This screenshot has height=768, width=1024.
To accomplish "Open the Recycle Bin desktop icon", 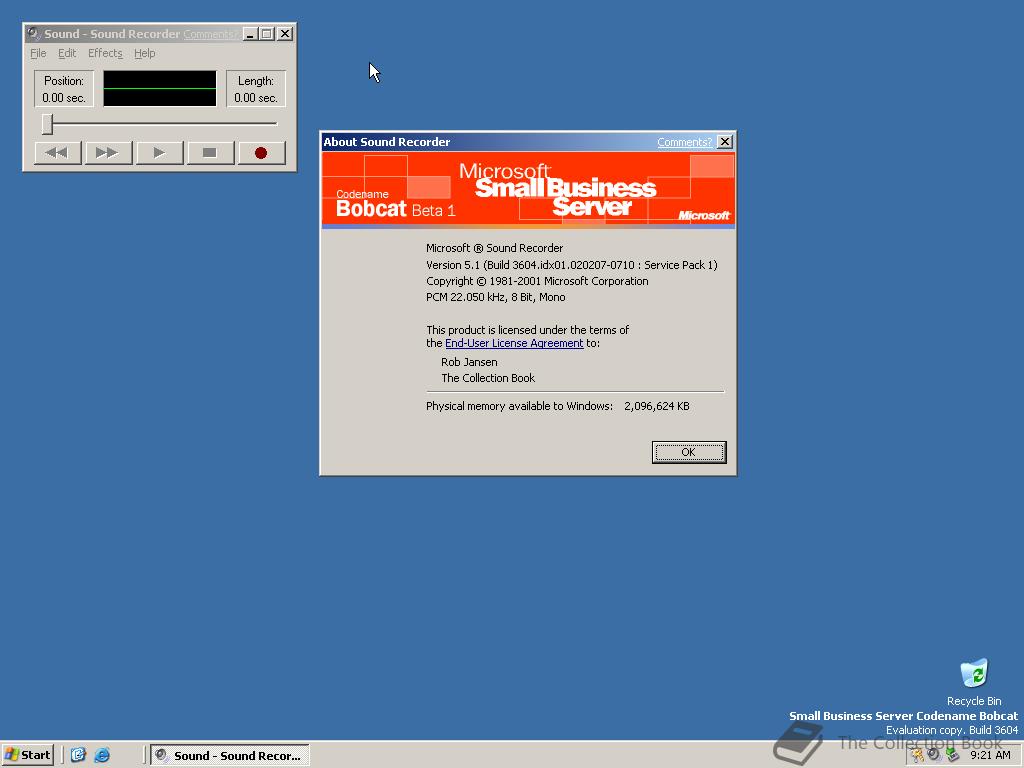I will coord(974,682).
